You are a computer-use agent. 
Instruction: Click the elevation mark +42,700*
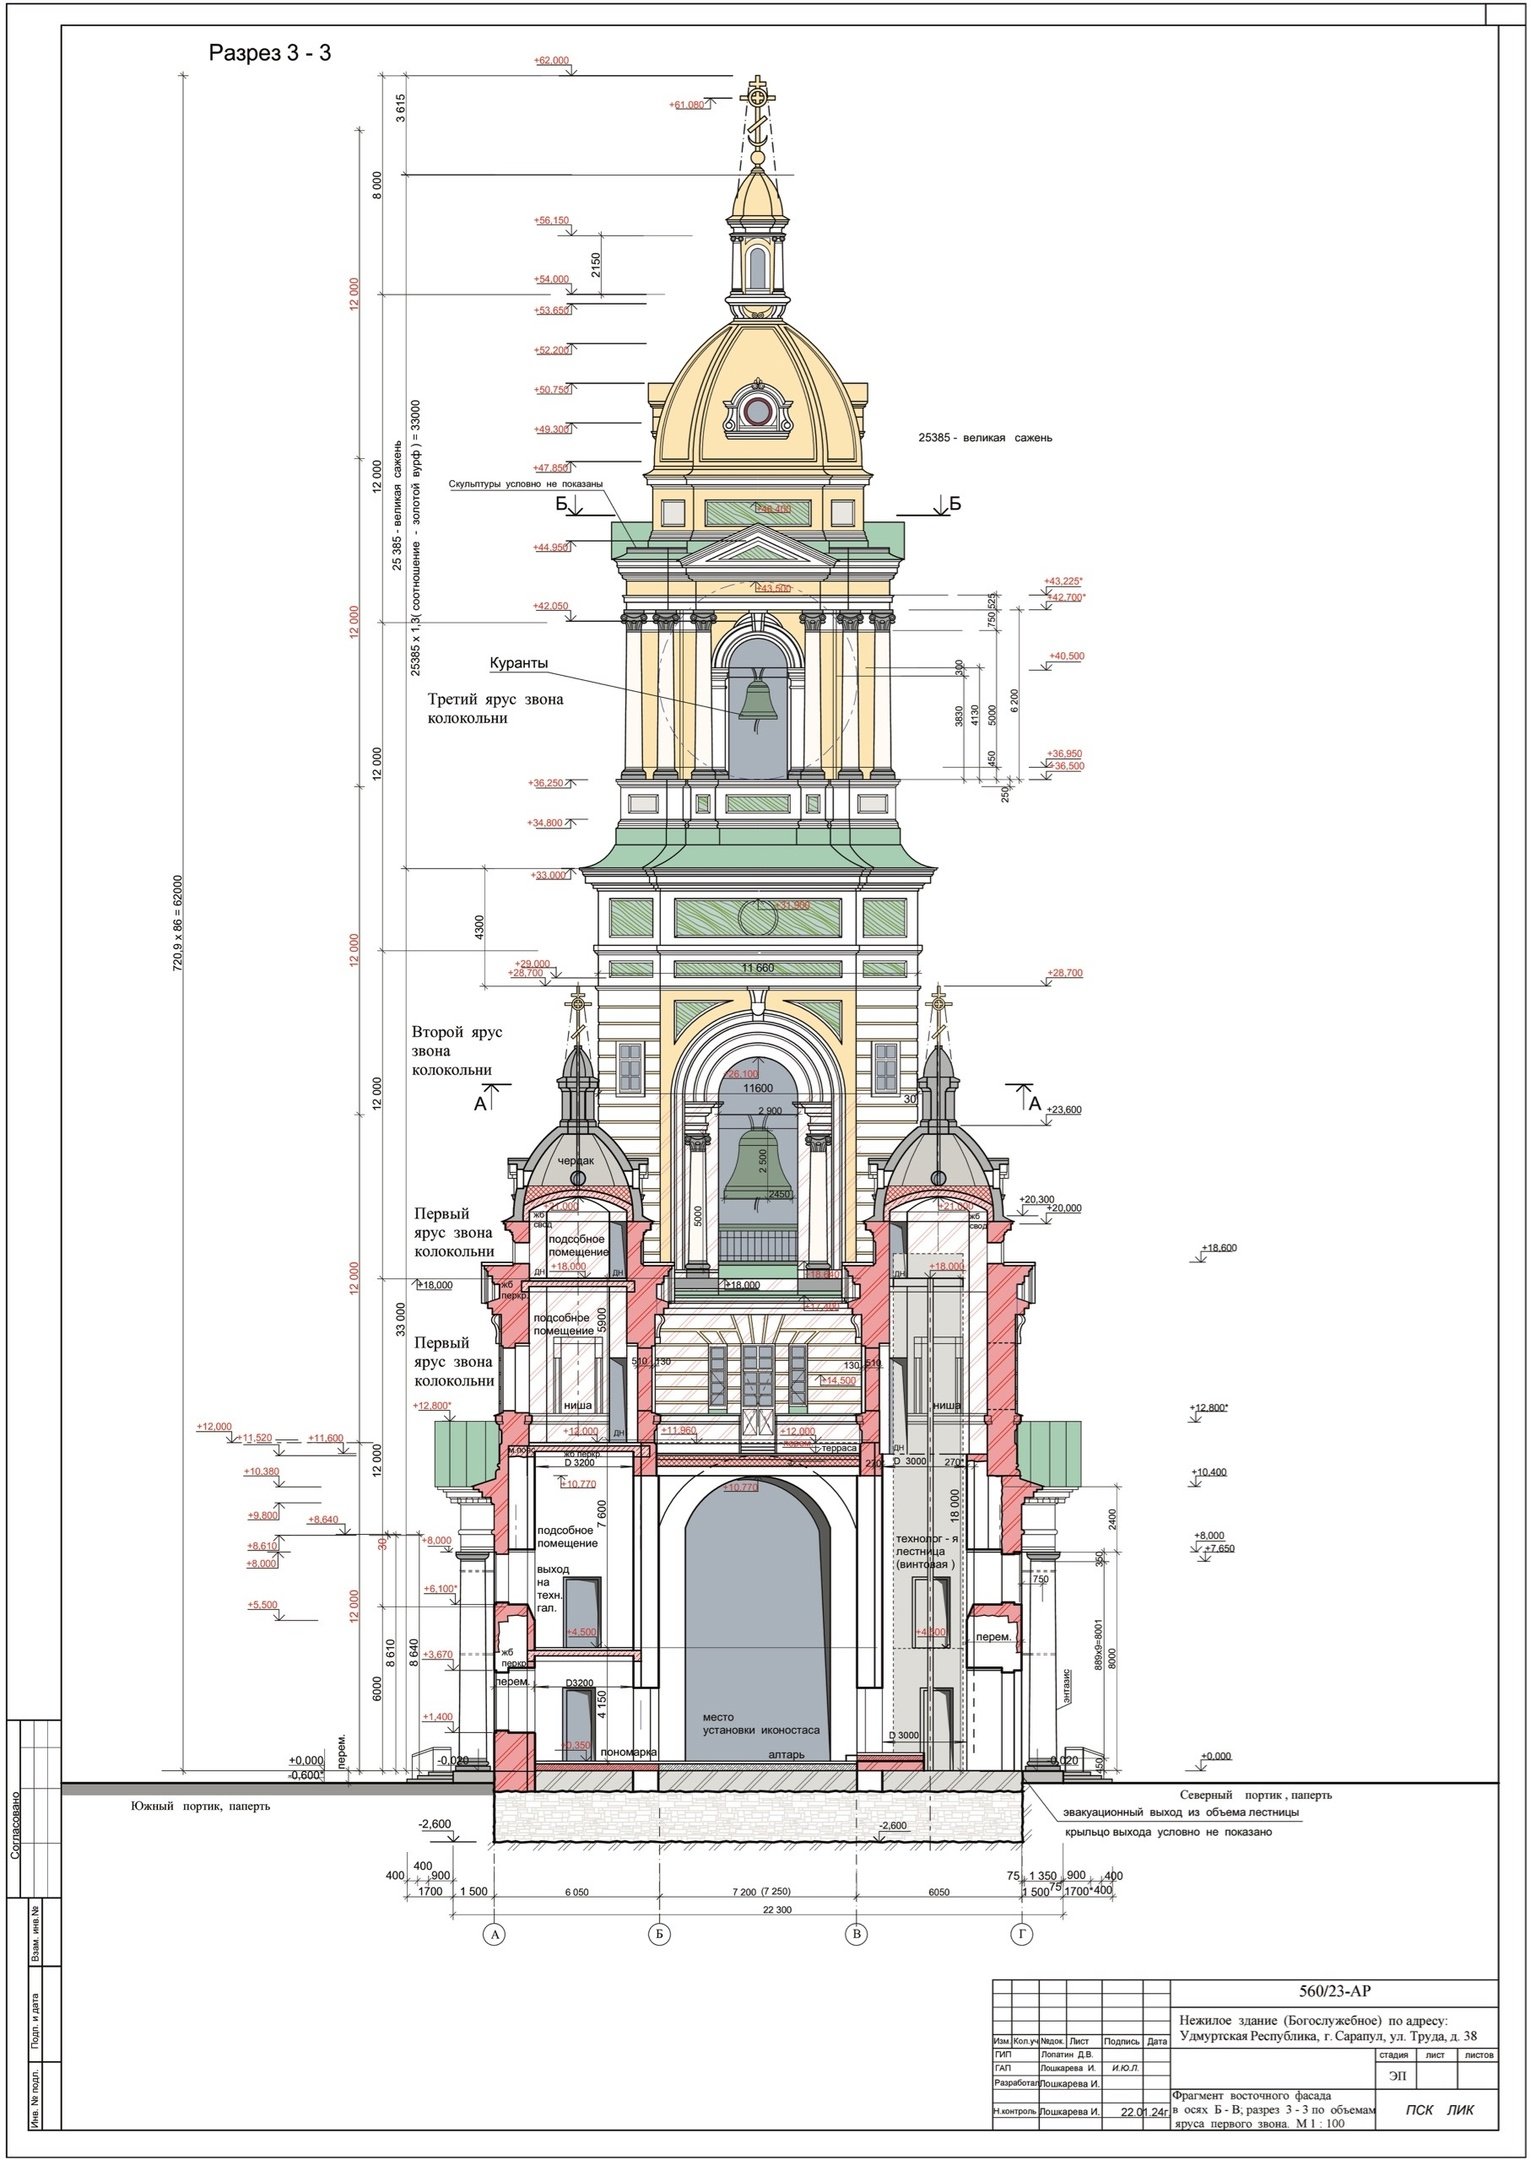point(1067,597)
